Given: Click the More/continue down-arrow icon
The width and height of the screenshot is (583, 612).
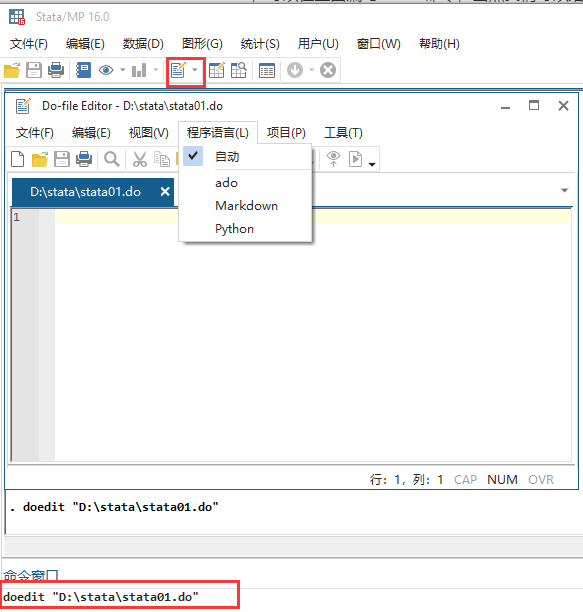Looking at the screenshot, I should coord(295,70).
